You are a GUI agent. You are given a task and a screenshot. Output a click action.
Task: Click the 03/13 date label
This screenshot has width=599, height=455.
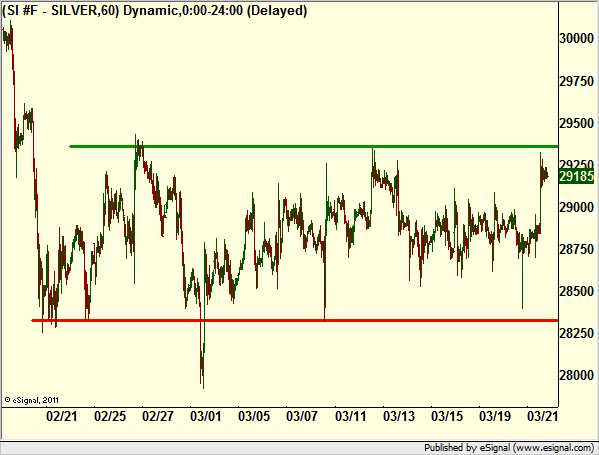tap(399, 416)
